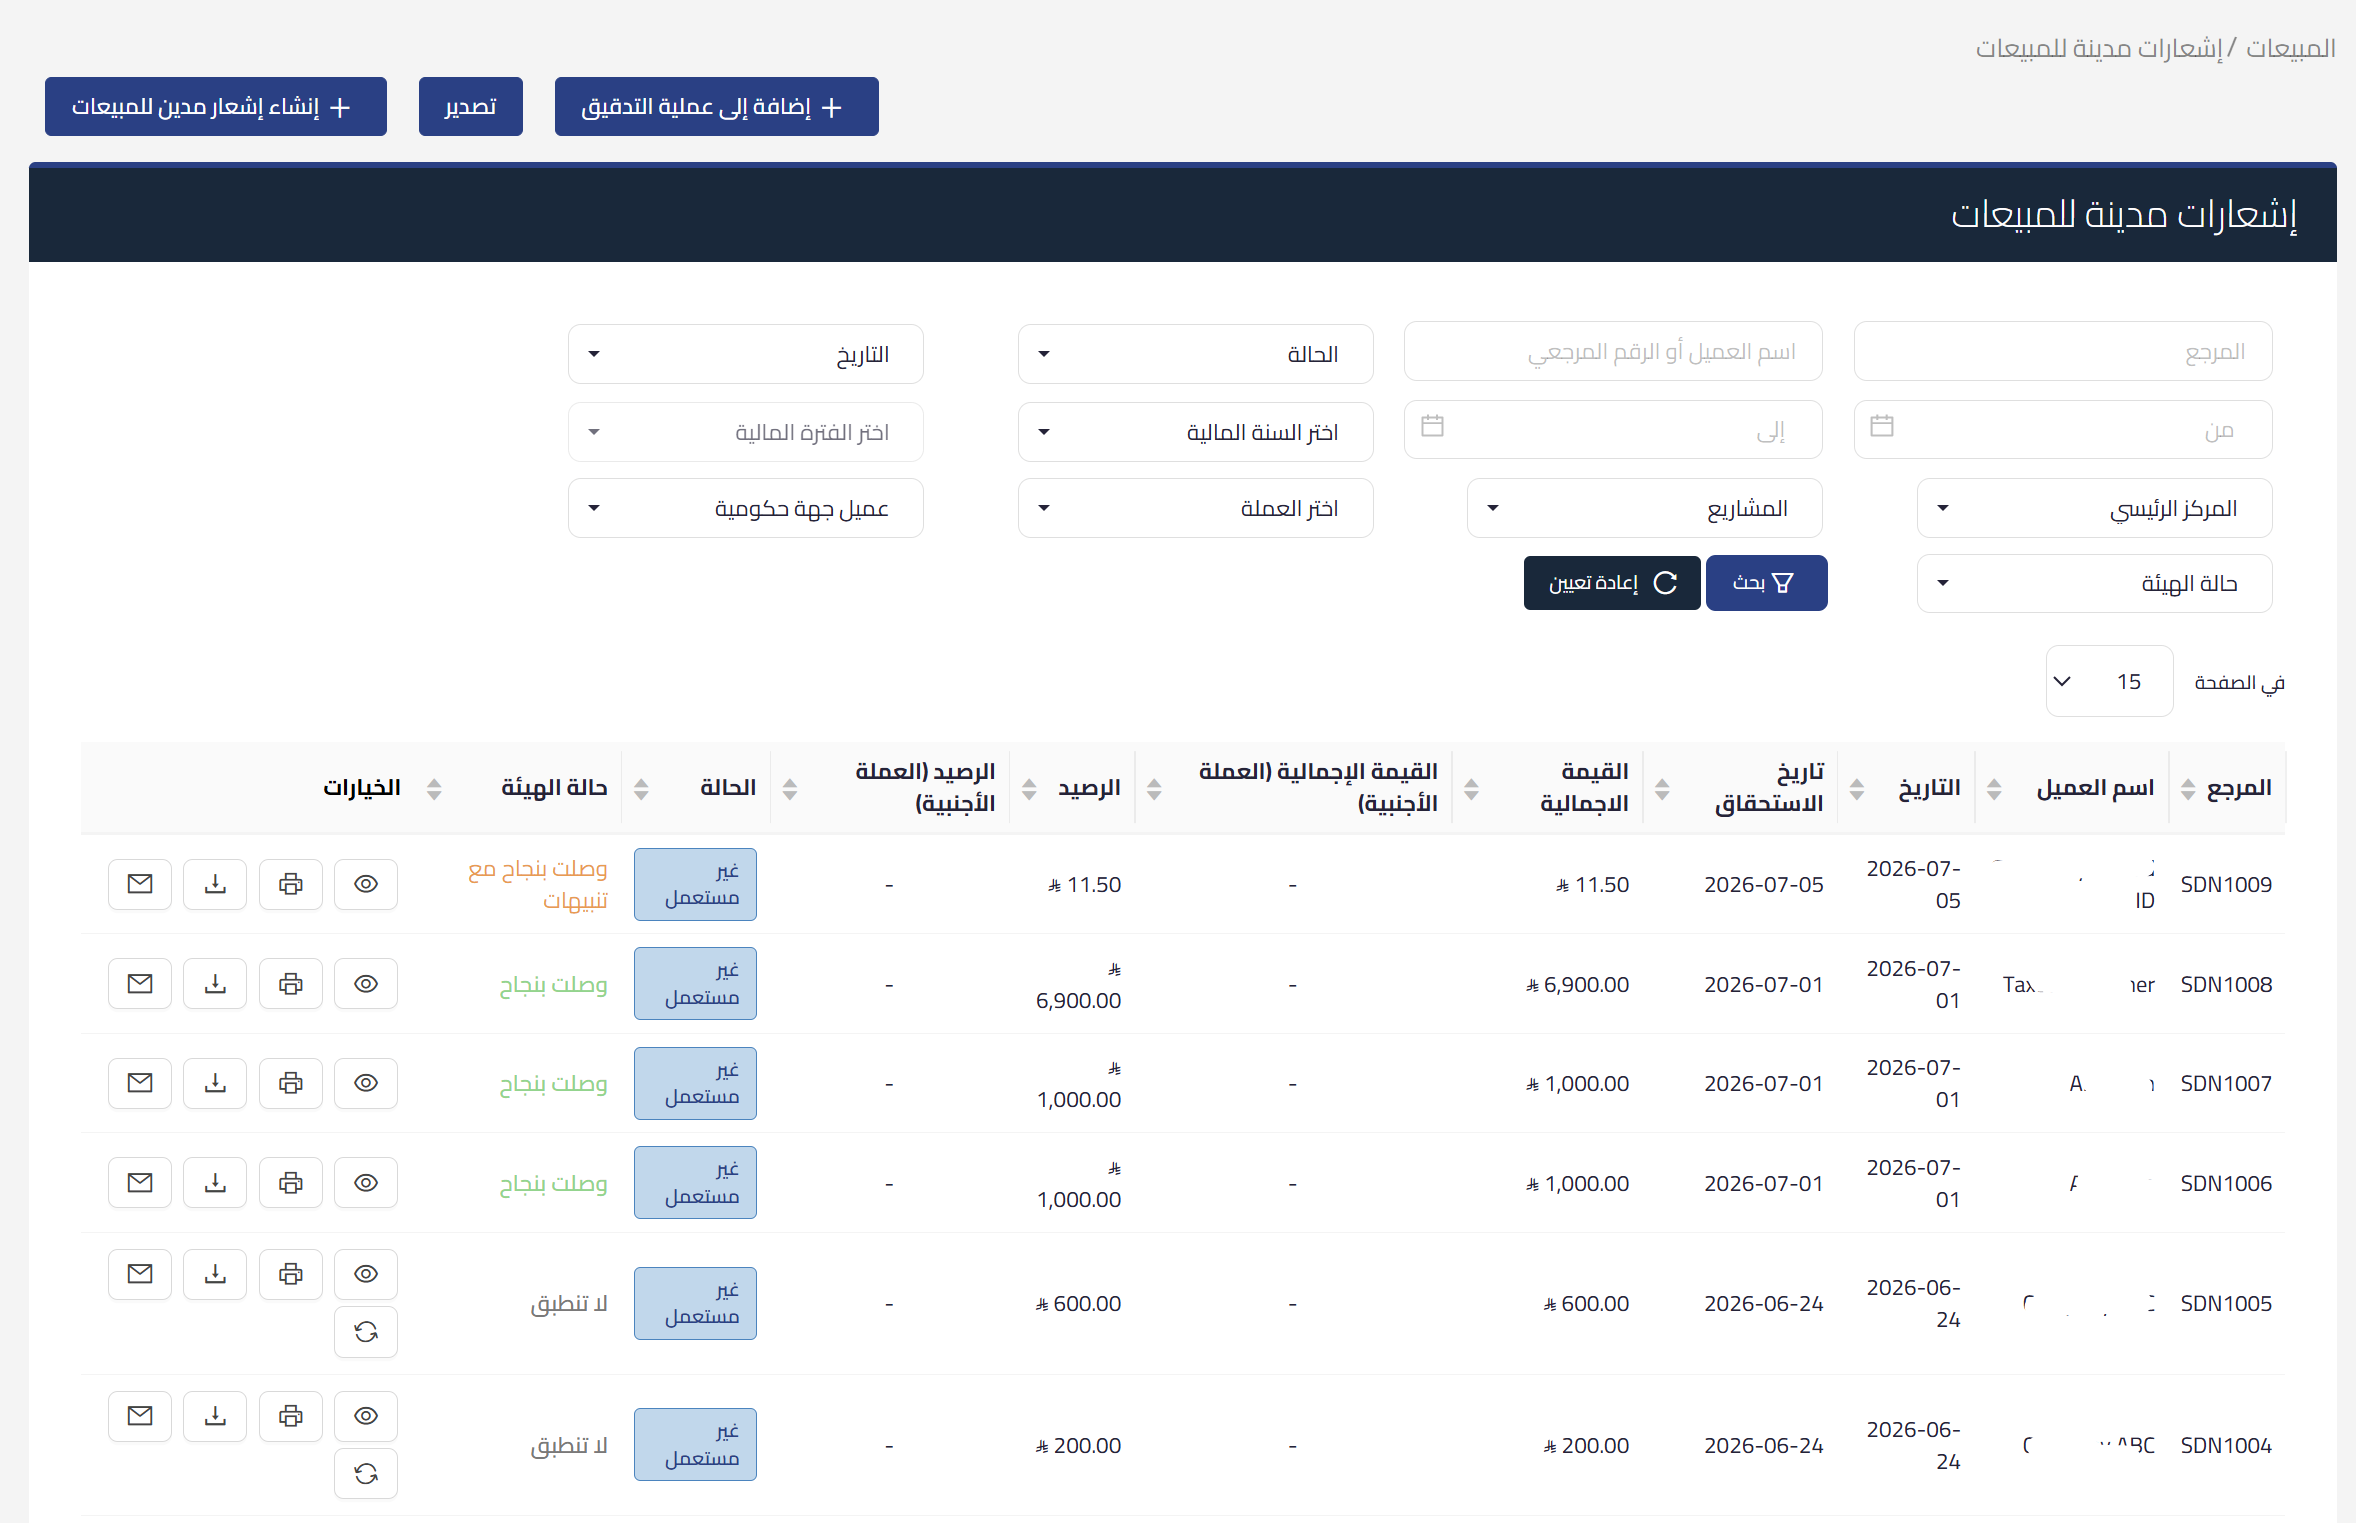Click the SDN1009 reference cell
Image resolution: width=2356 pixels, height=1523 pixels.
click(x=2226, y=885)
